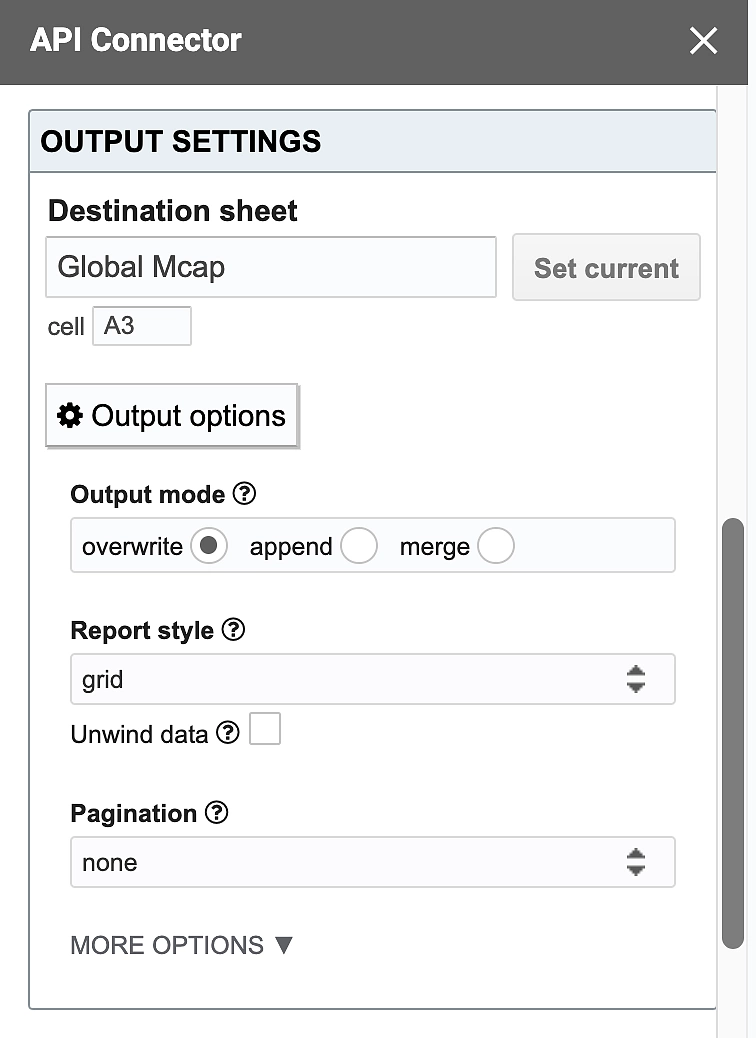Open the Pagination dropdown showing none
The width and height of the screenshot is (756, 1038).
pyautogui.click(x=370, y=861)
